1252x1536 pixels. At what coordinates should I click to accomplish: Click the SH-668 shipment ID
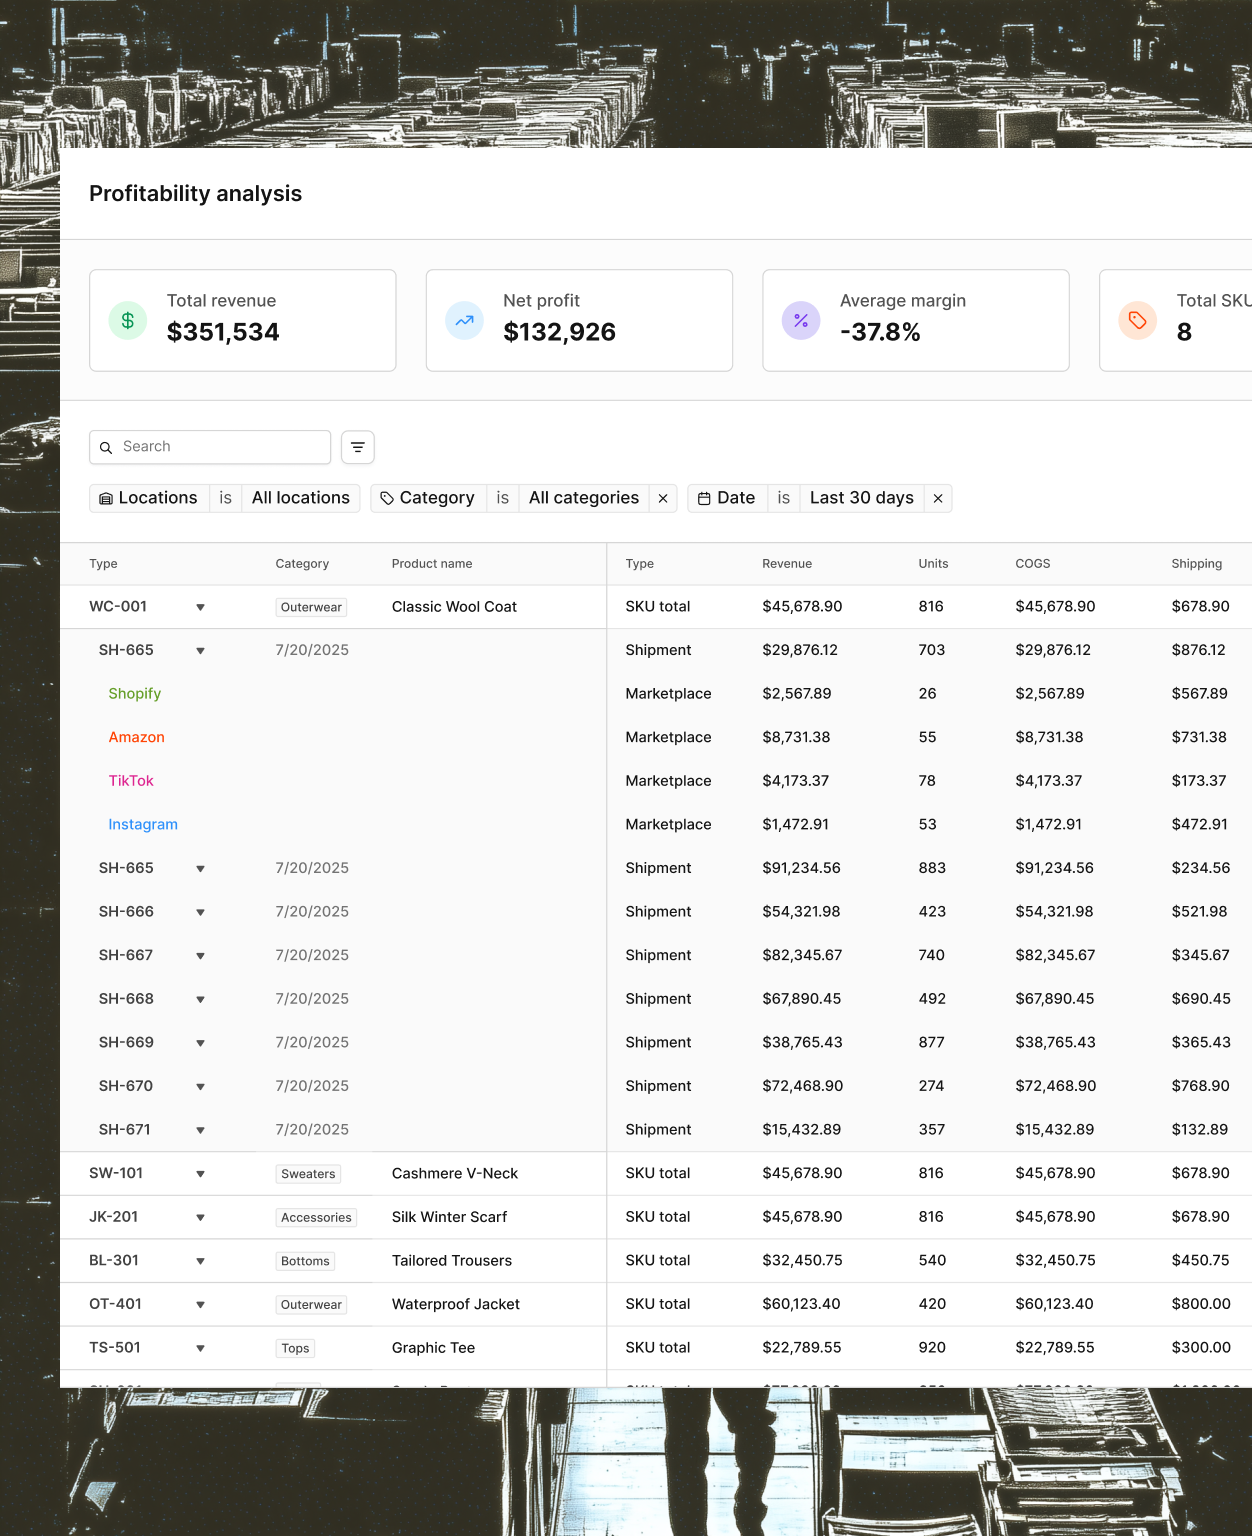pos(126,999)
